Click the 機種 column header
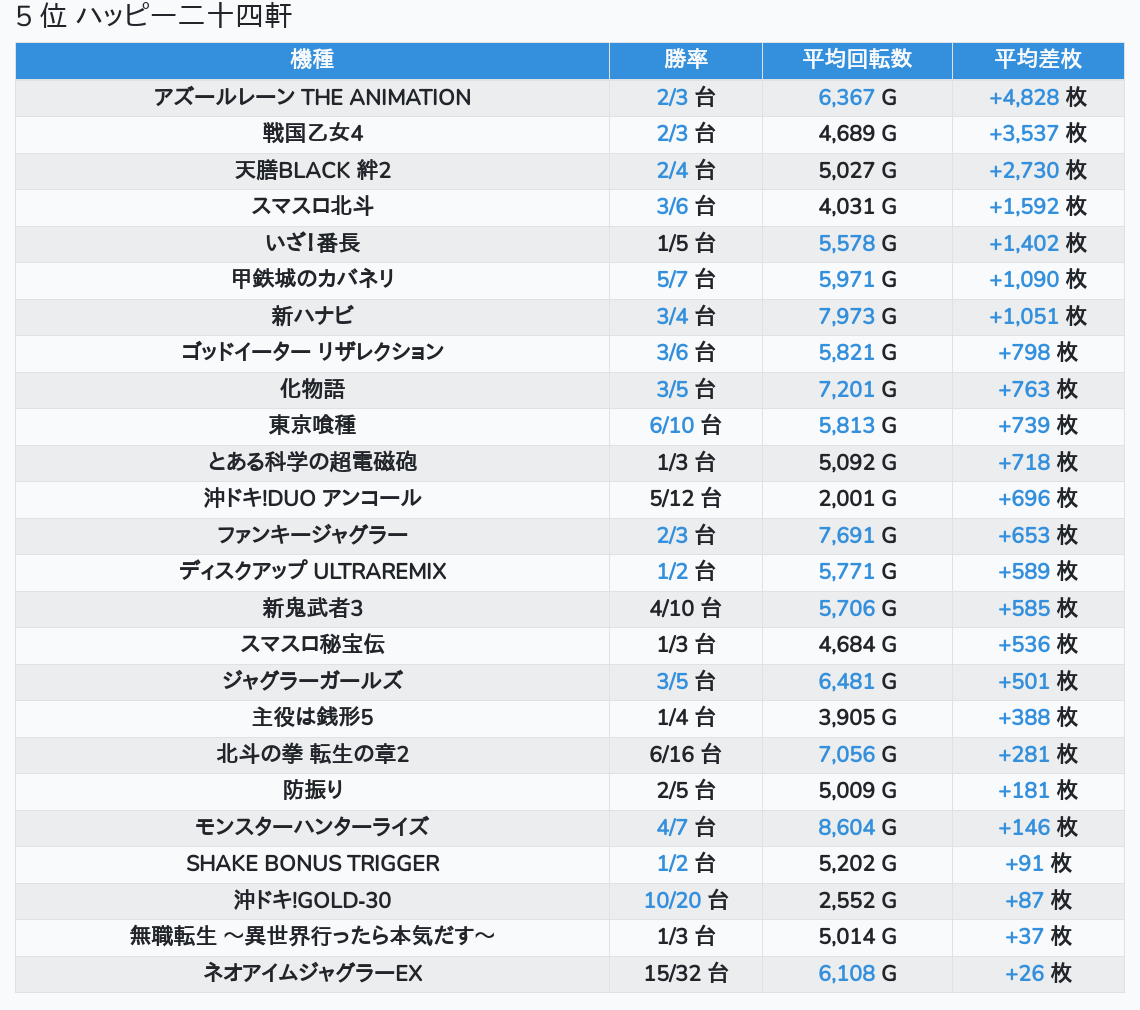 tap(312, 60)
